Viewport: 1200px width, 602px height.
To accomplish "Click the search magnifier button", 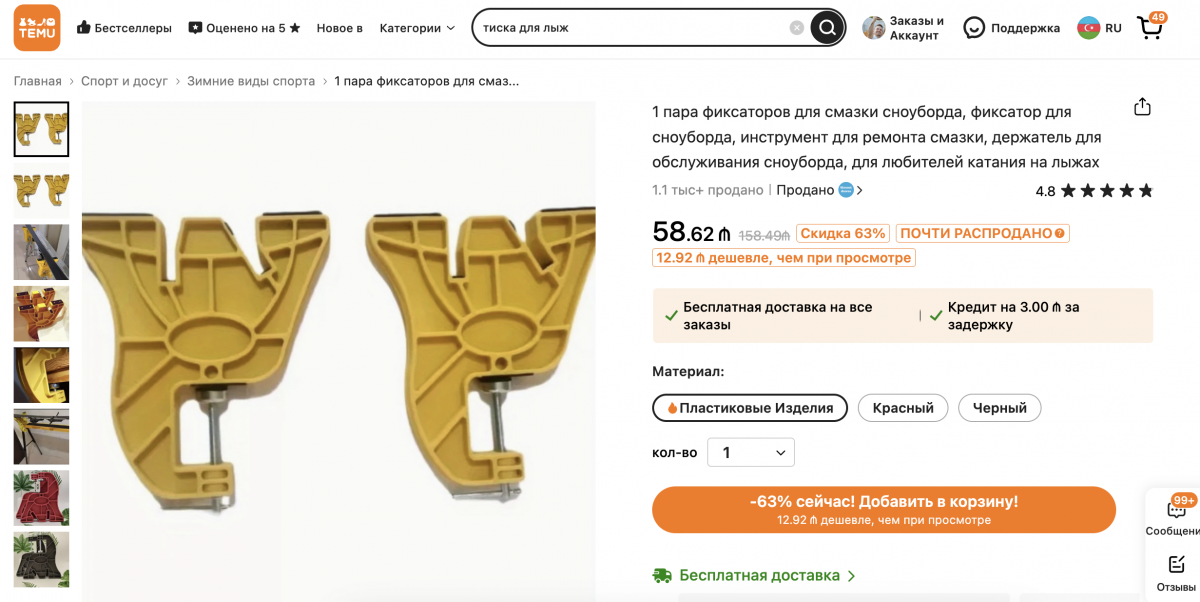I will point(827,28).
